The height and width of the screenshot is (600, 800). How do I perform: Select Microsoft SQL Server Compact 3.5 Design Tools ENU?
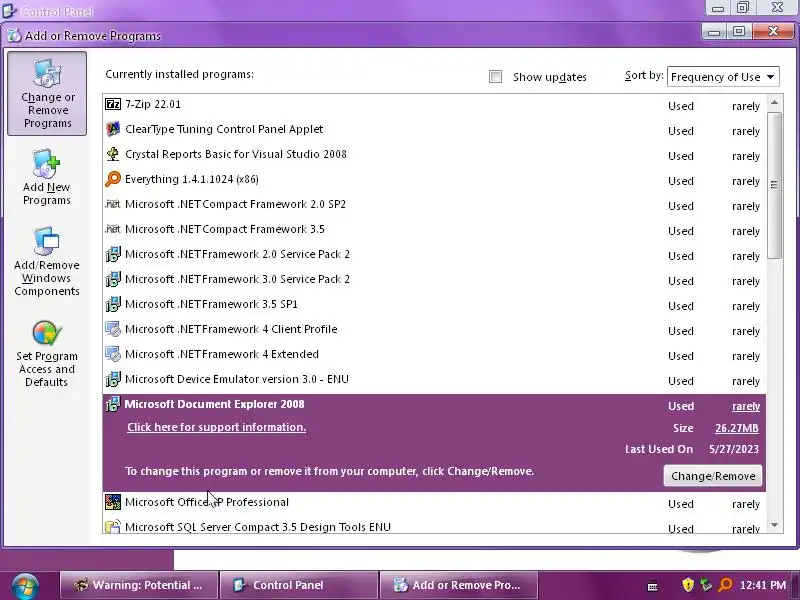click(x=434, y=527)
